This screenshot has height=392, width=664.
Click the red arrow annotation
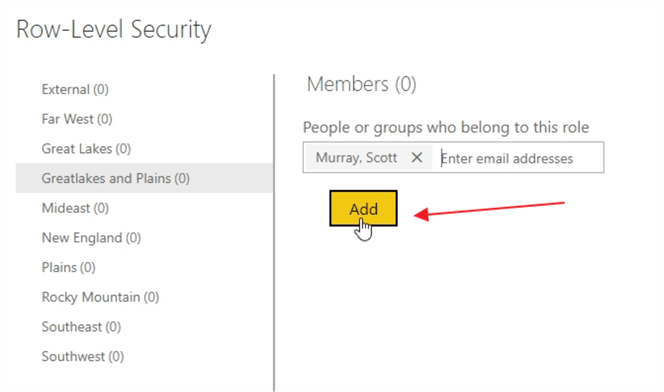pos(489,210)
